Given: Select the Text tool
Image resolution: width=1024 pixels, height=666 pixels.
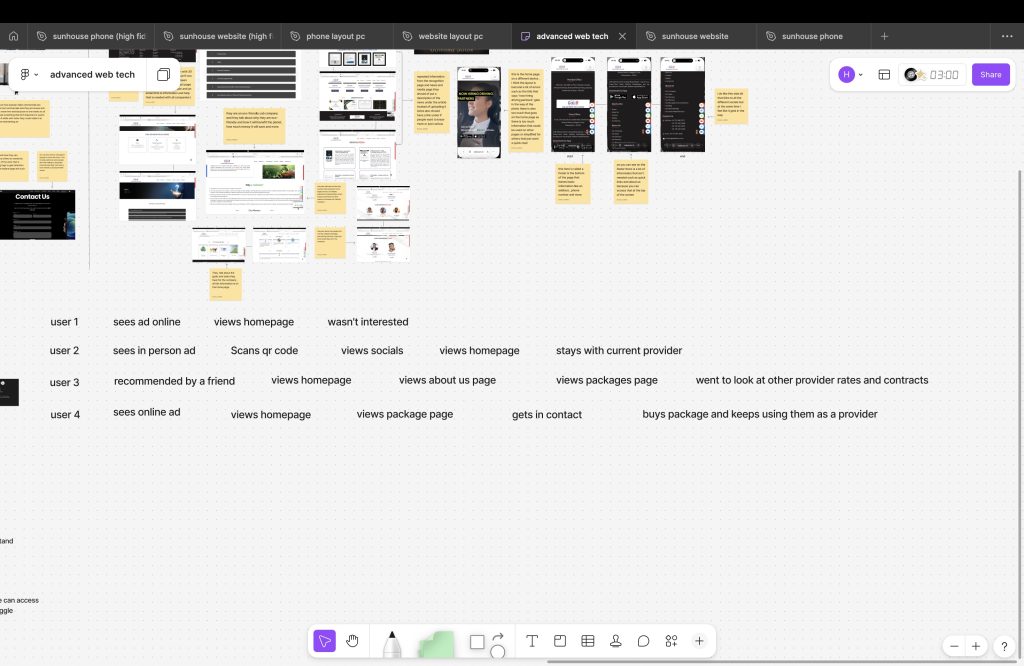Looking at the screenshot, I should pyautogui.click(x=532, y=641).
